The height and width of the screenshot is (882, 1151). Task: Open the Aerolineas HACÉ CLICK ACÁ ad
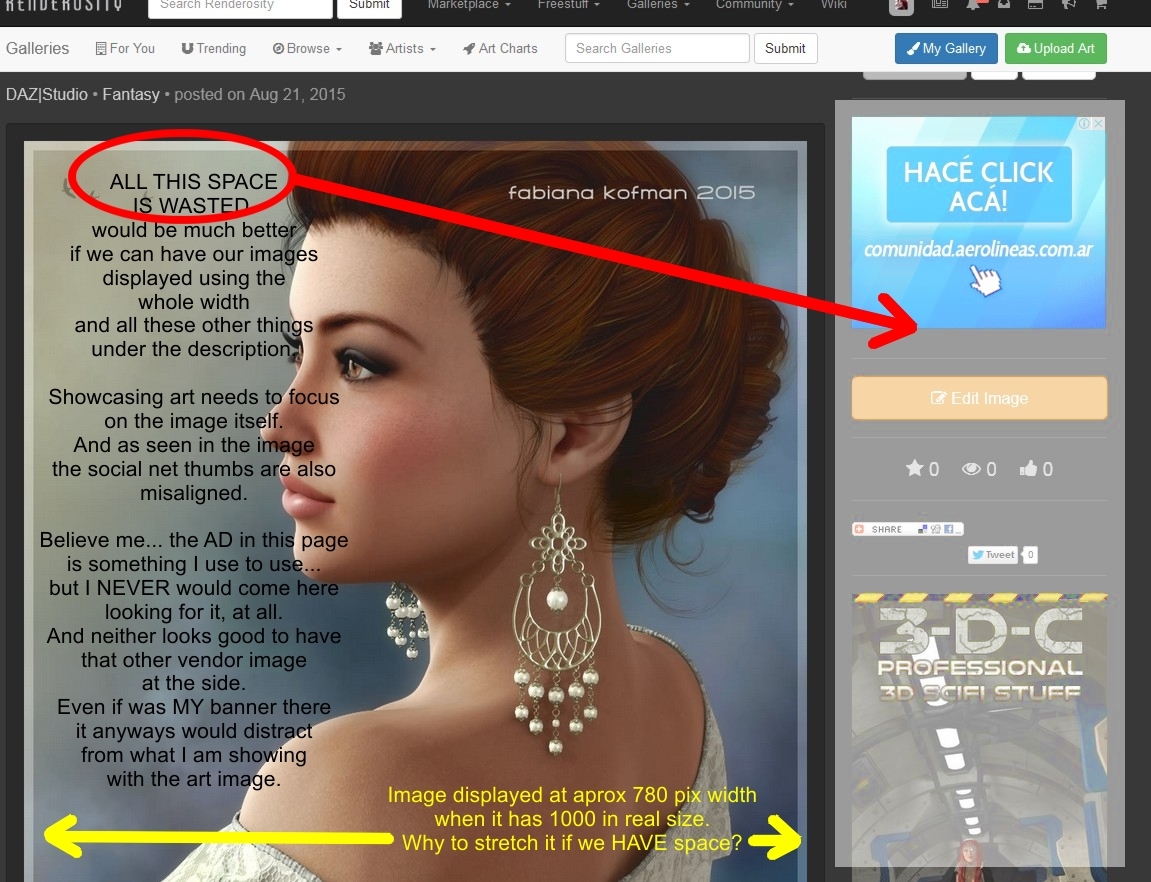click(x=978, y=222)
